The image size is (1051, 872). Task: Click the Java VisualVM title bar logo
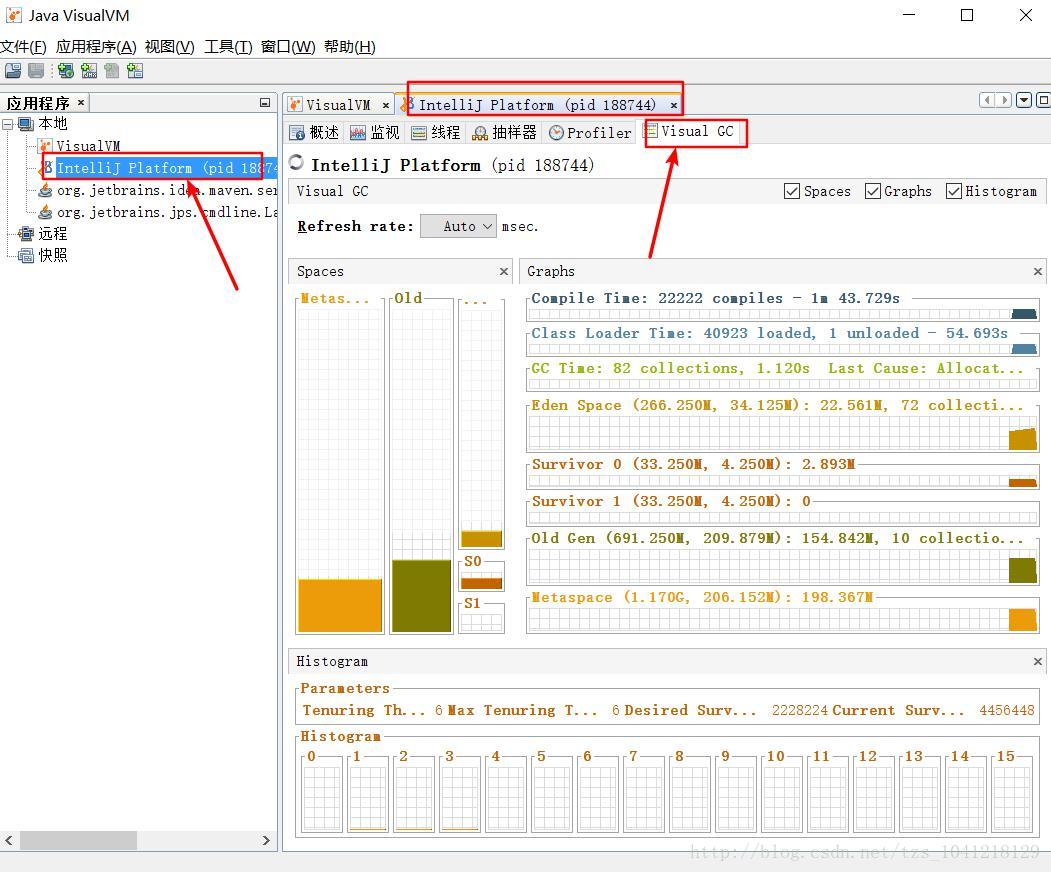click(x=13, y=15)
